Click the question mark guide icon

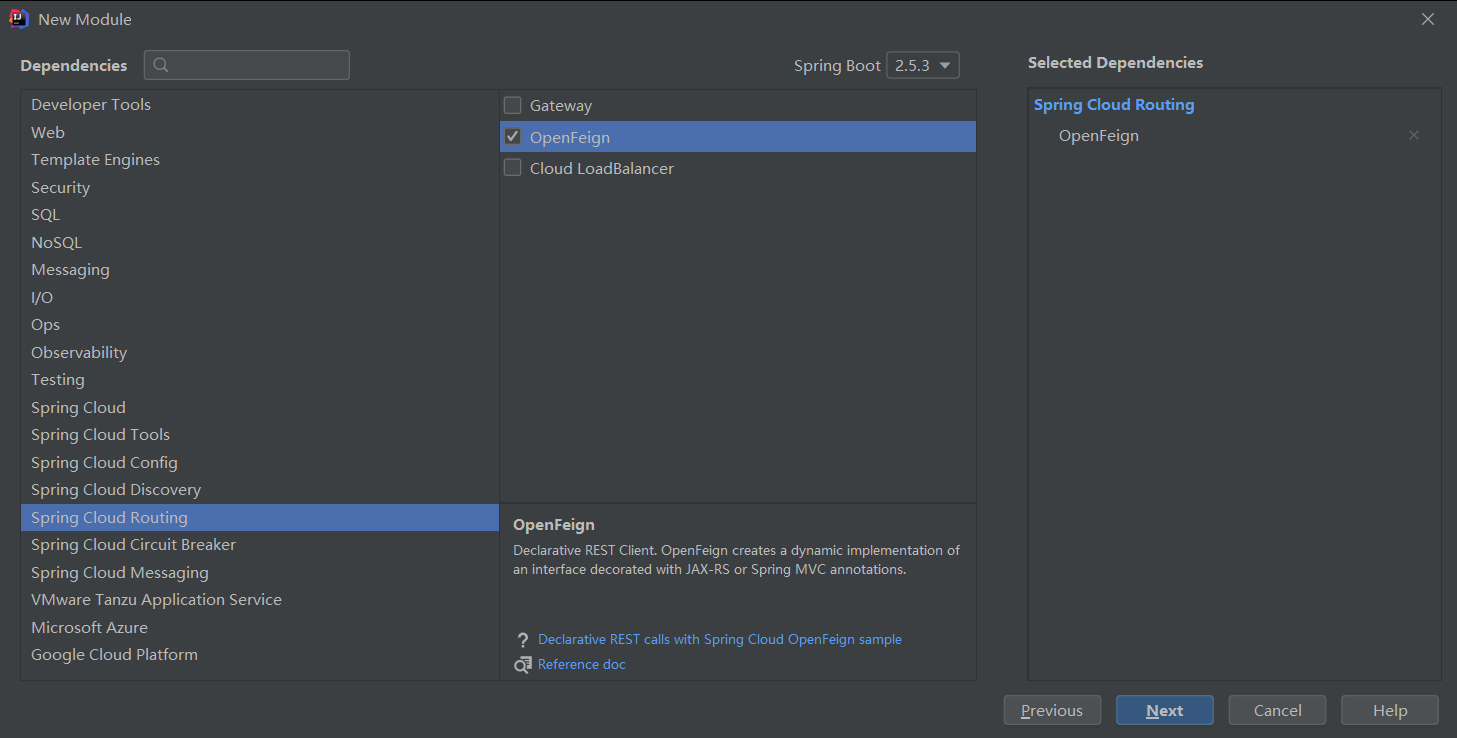click(522, 640)
